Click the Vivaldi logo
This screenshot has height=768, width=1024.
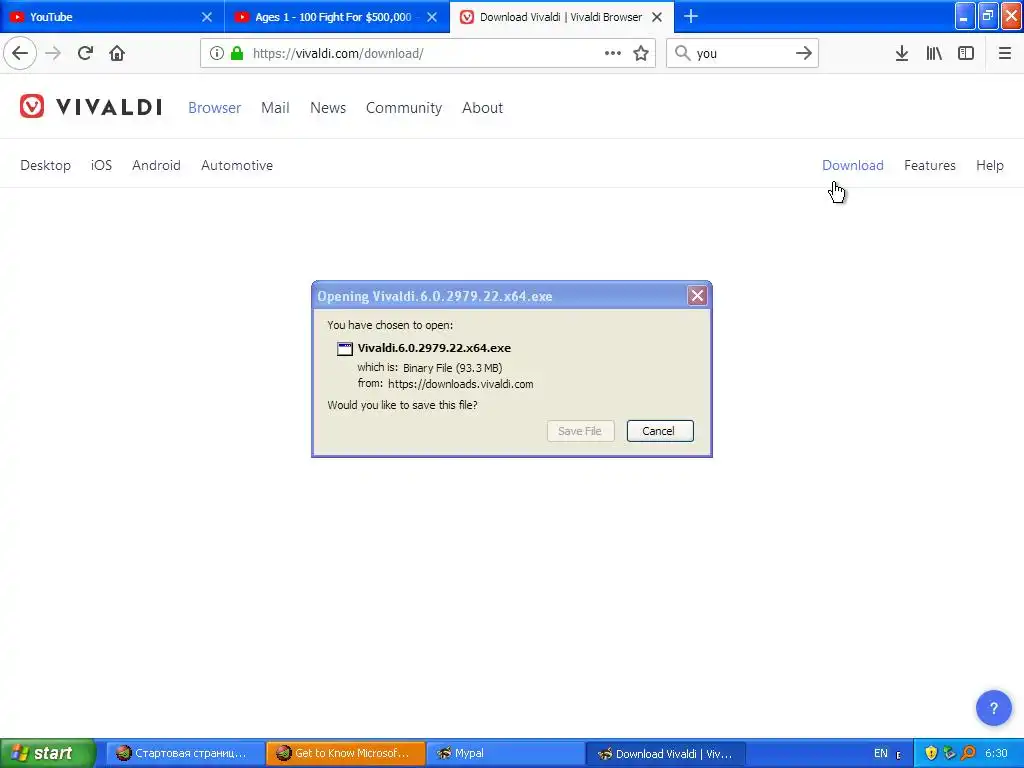91,106
